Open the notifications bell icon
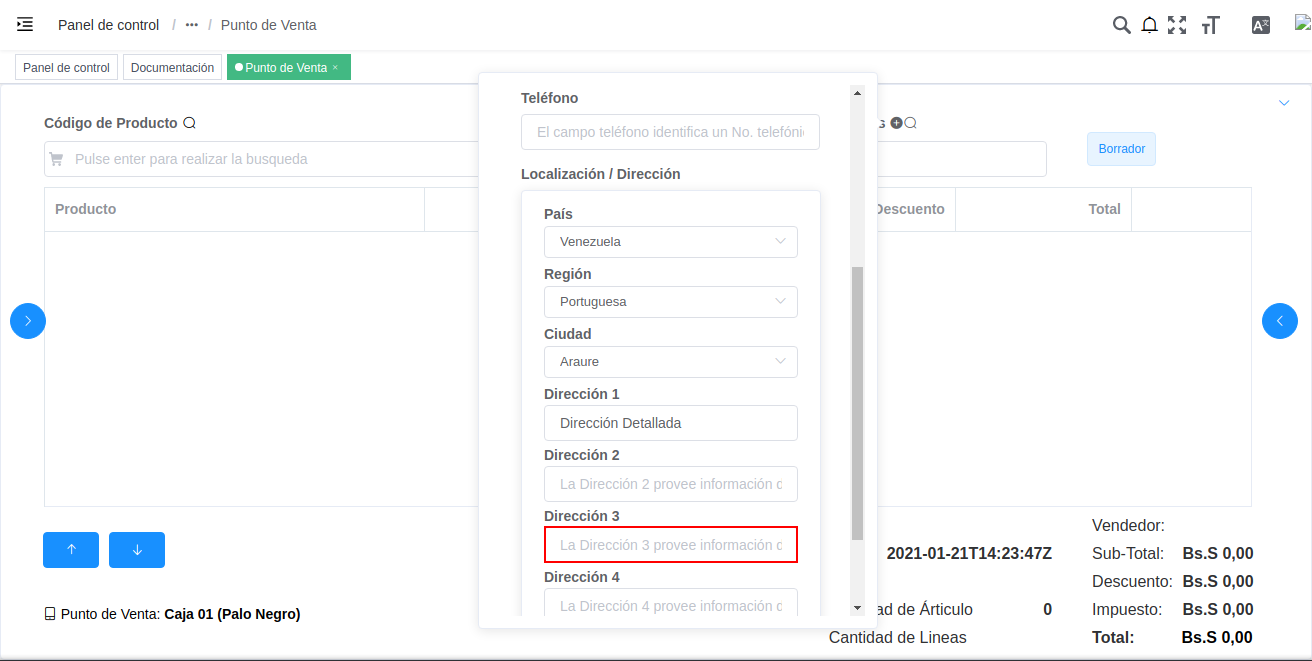 1149,24
